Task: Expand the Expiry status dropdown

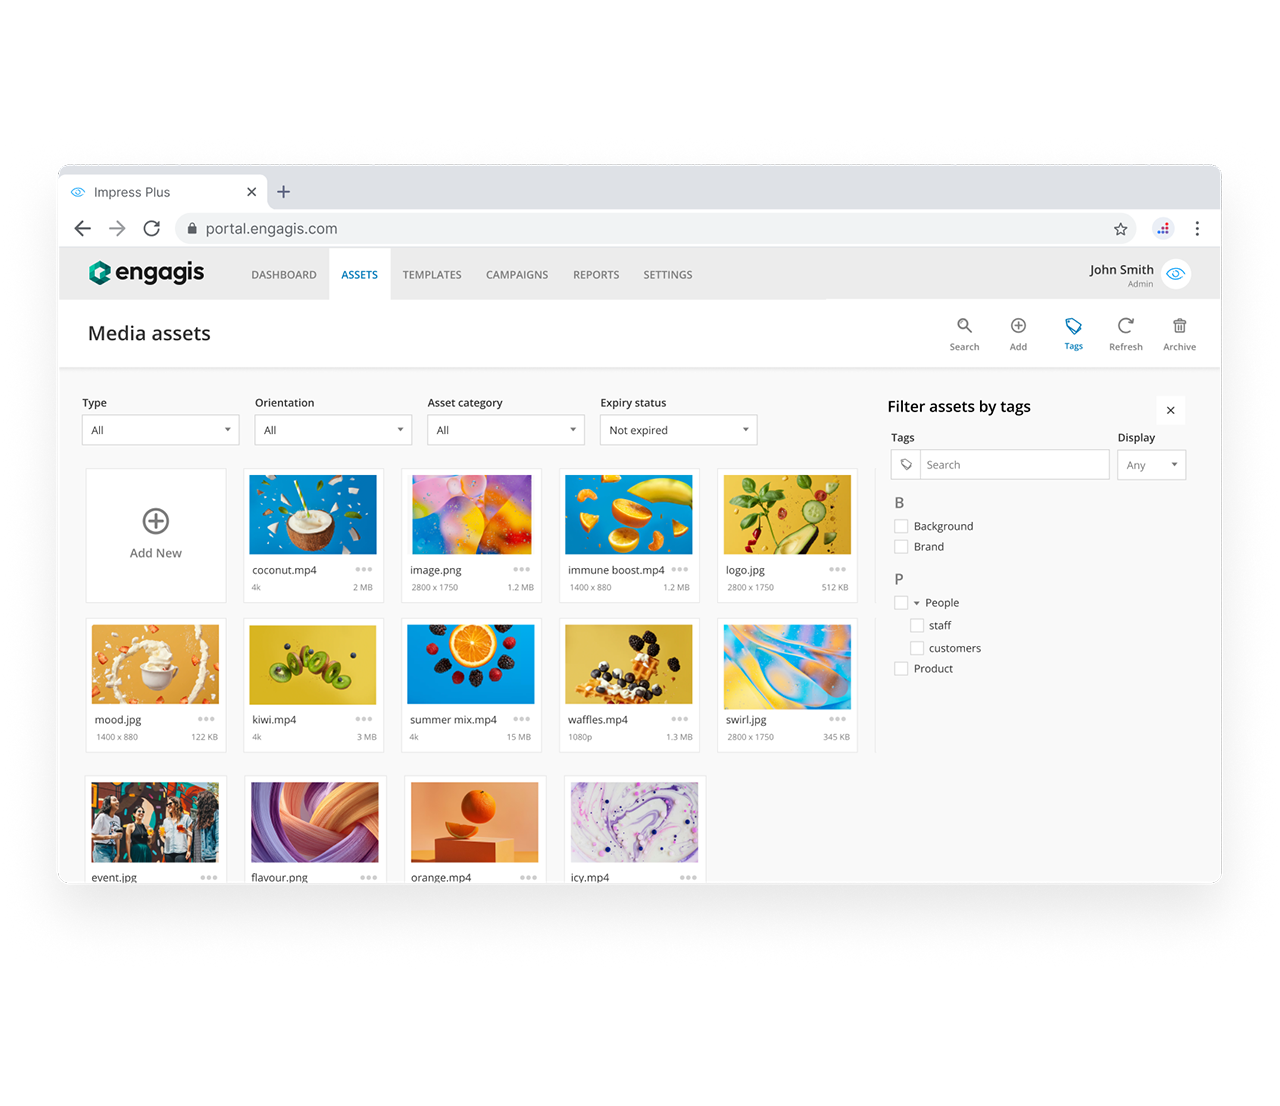Action: click(678, 430)
